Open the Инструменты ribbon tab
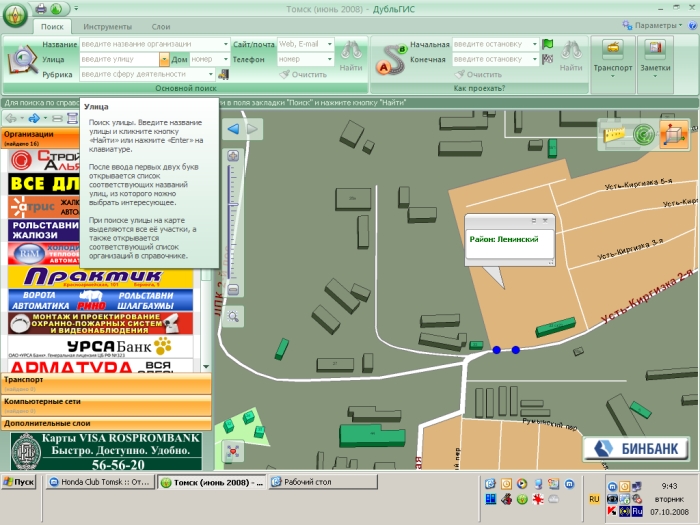This screenshot has width=700, height=525. click(108, 27)
